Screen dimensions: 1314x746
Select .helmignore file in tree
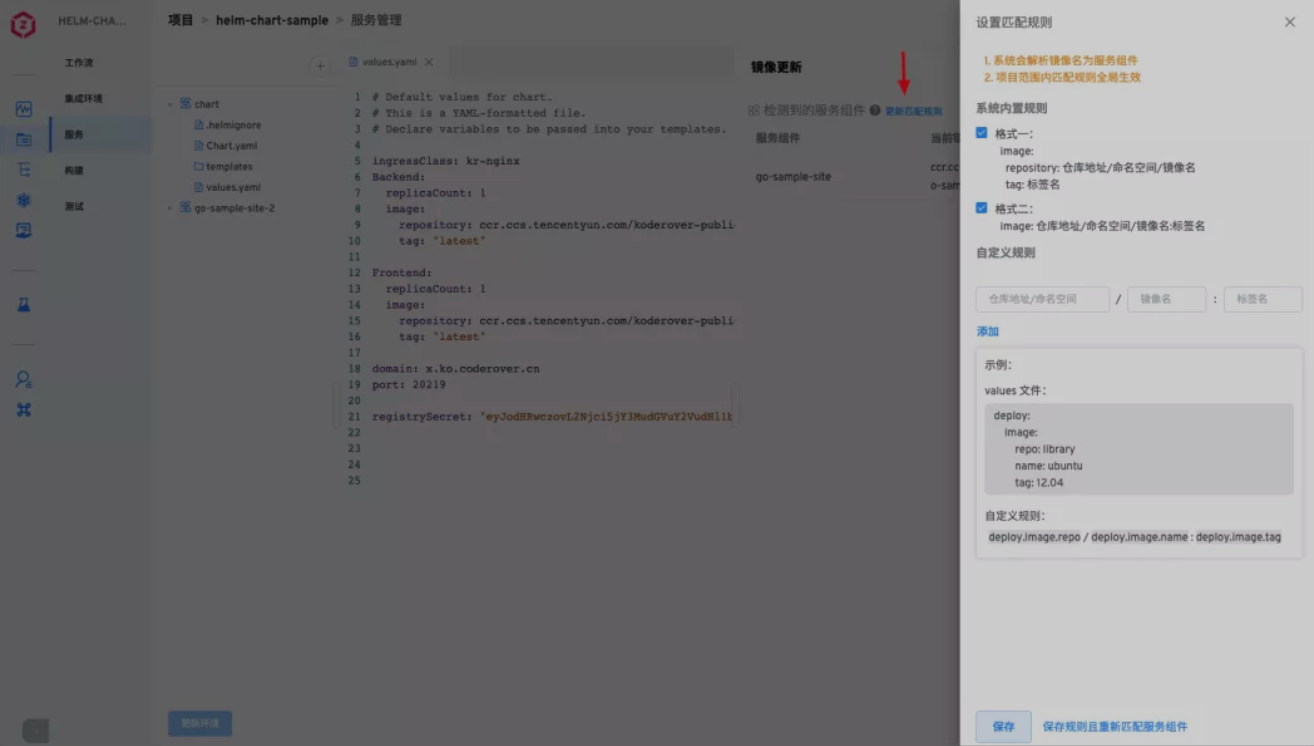point(233,125)
